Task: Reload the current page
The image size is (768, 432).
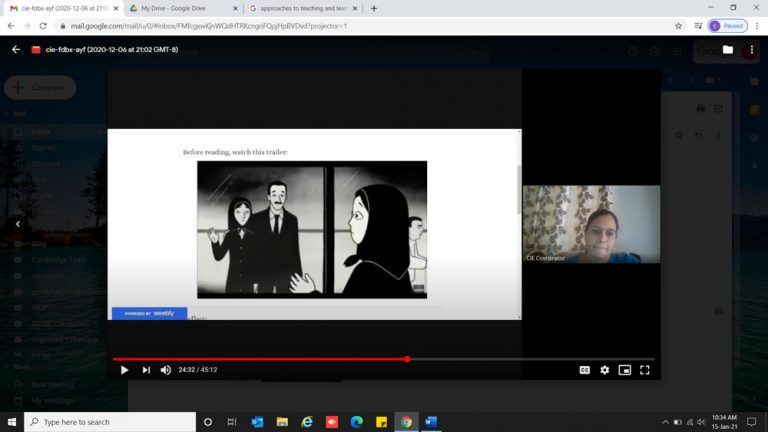Action: pyautogui.click(x=43, y=26)
